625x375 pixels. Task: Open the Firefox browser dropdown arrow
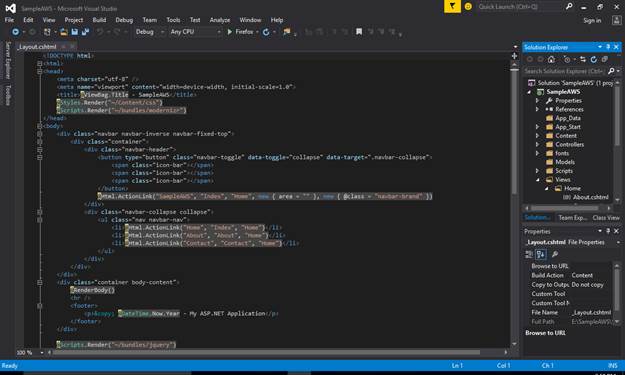point(257,32)
